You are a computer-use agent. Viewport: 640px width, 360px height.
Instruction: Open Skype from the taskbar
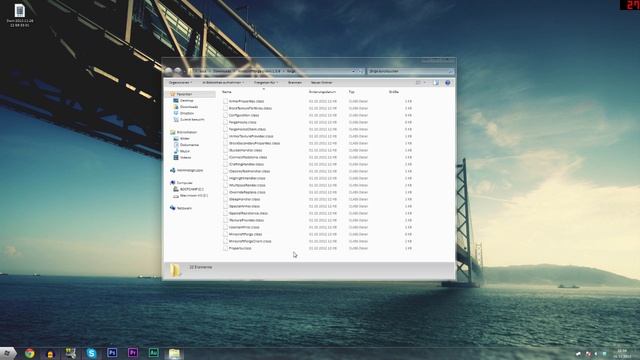(x=91, y=353)
